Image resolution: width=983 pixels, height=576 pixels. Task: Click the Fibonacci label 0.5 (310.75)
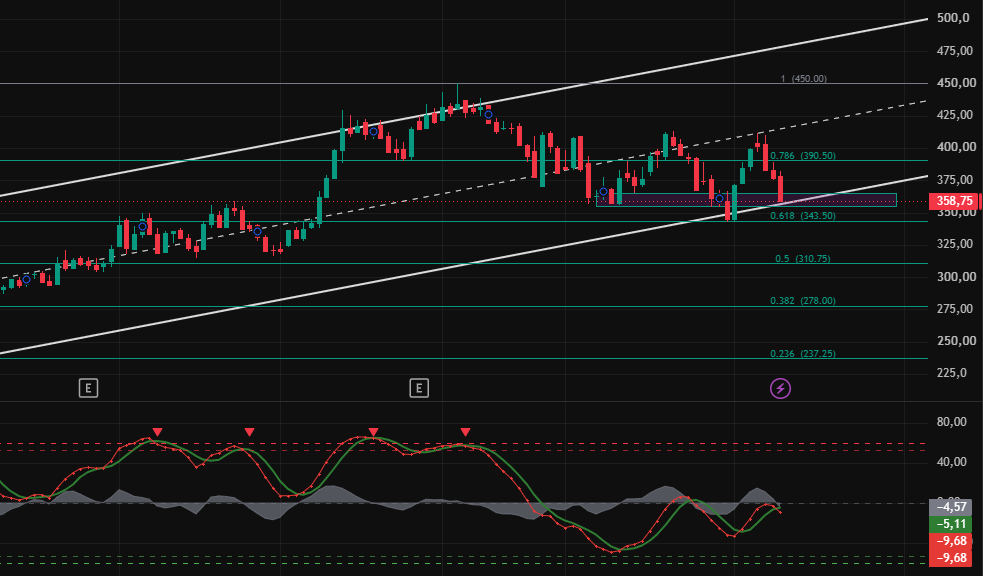pyautogui.click(x=803, y=258)
